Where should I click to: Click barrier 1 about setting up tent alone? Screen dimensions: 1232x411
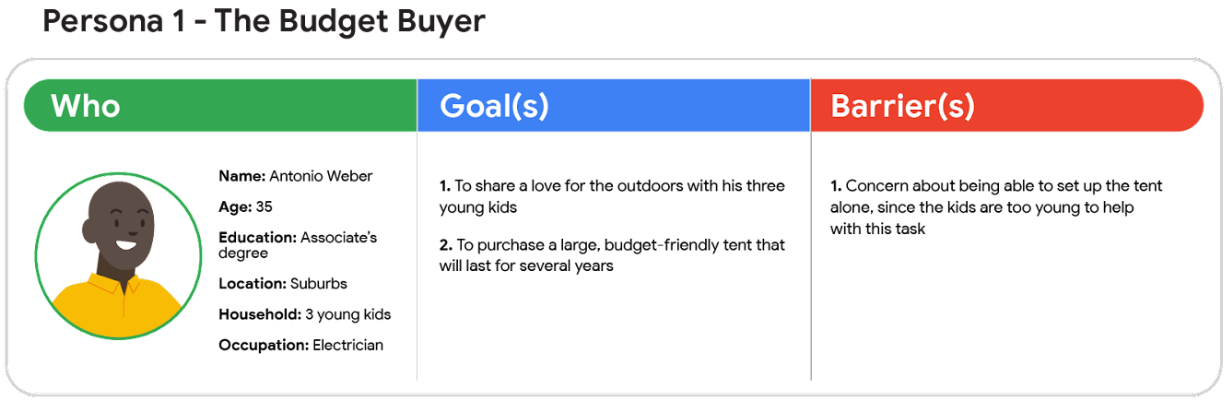pyautogui.click(x=996, y=207)
